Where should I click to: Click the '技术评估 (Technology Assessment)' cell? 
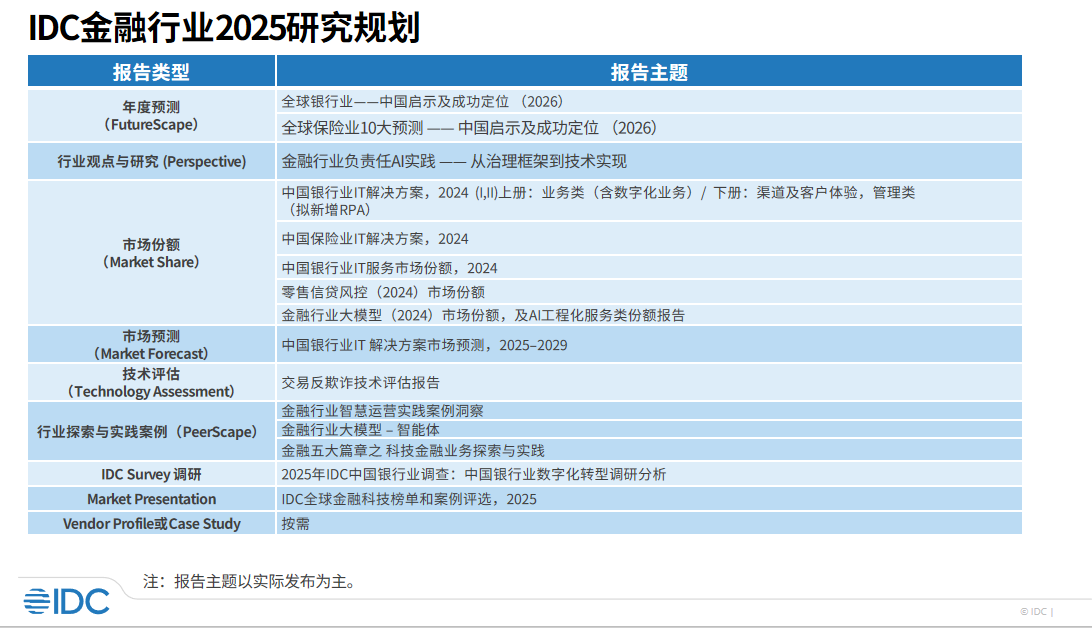pos(151,382)
